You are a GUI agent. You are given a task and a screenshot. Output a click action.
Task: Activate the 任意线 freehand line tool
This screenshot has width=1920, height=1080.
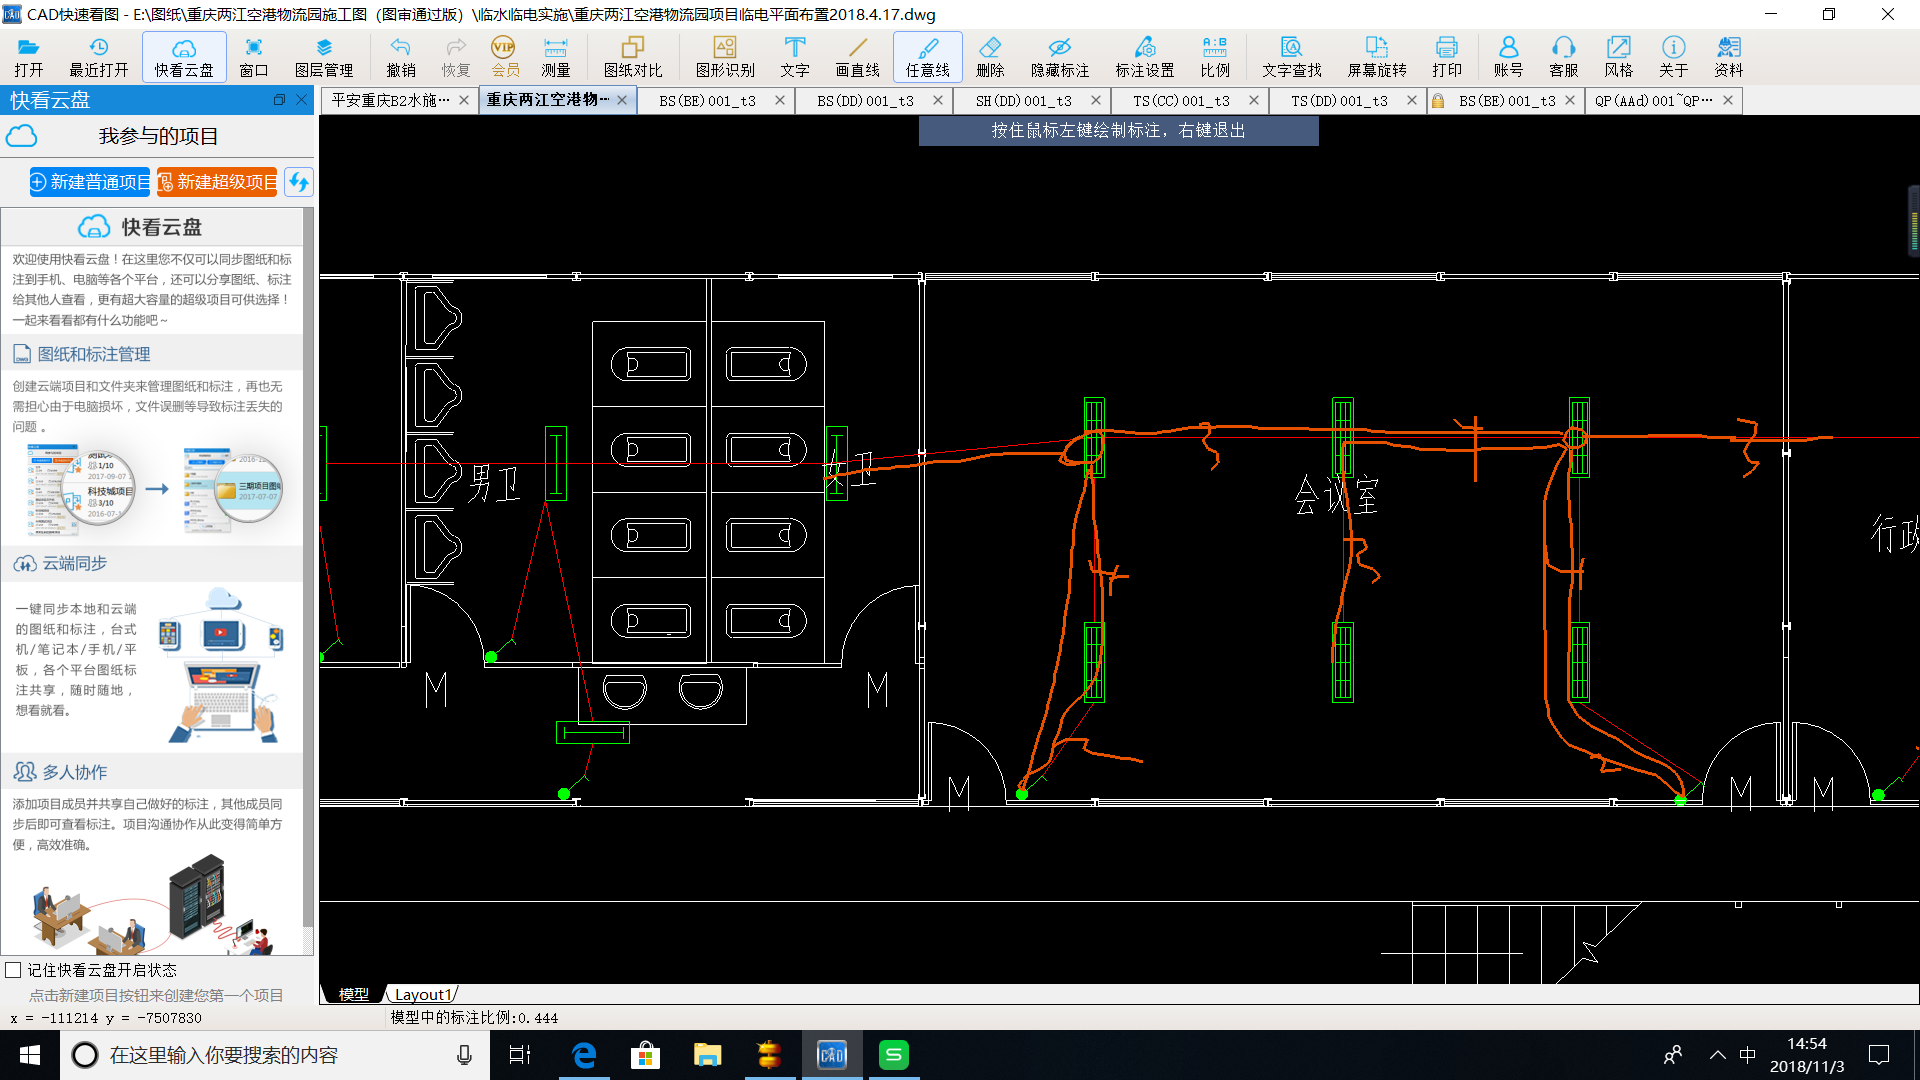pyautogui.click(x=928, y=57)
